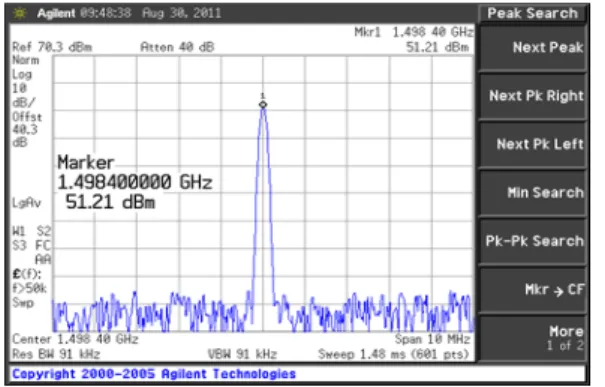This screenshot has width=605, height=387.
Task: Click the Log 10 dB/ scale annotation
Action: [x=24, y=88]
